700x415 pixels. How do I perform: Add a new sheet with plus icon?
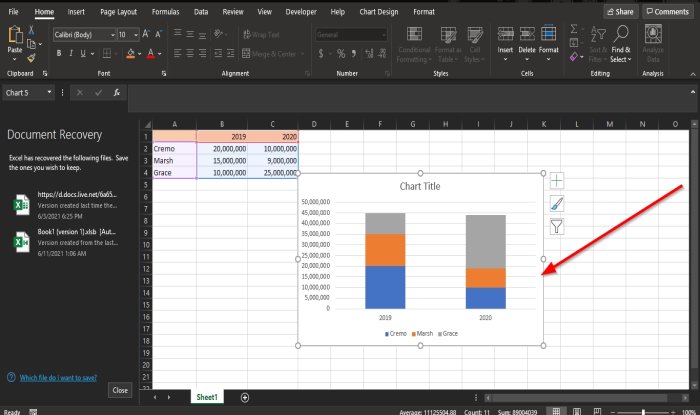[245, 398]
